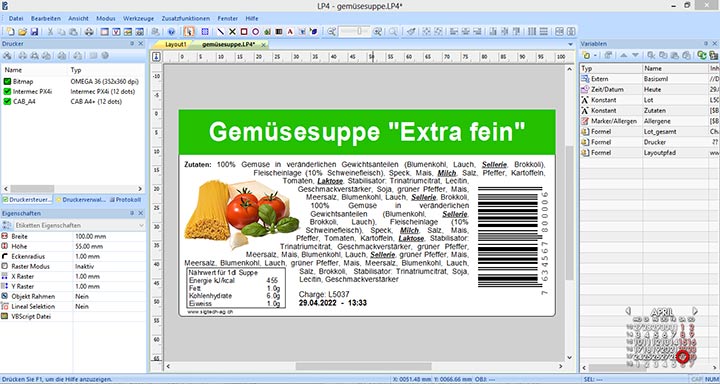This screenshot has width=720, height=384.
Task: Open the Zusatzfunktionen menu
Action: (186, 18)
